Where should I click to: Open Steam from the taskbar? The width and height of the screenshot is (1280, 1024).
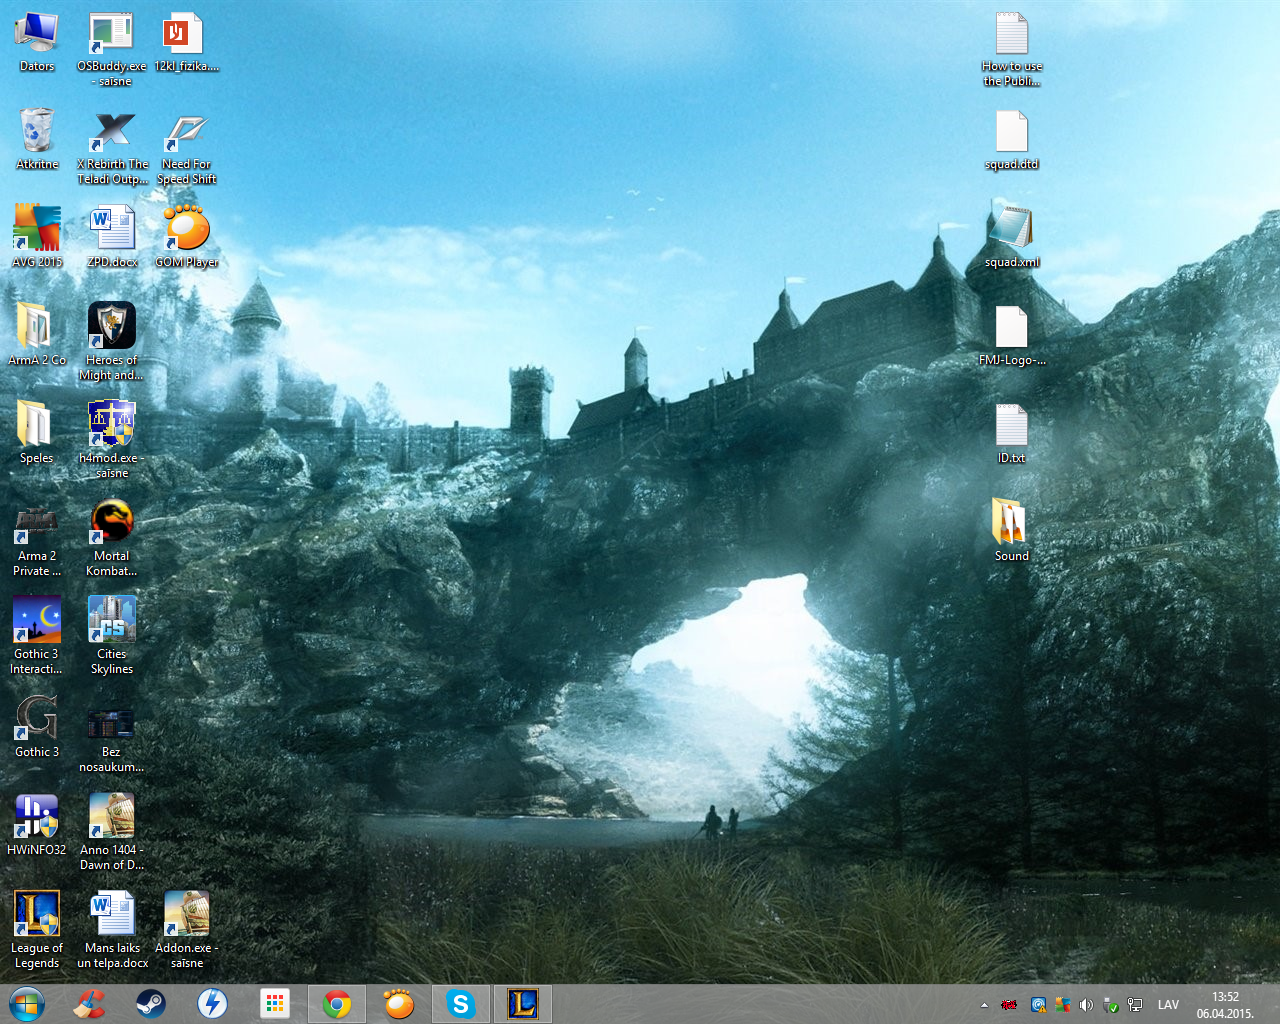(151, 1003)
